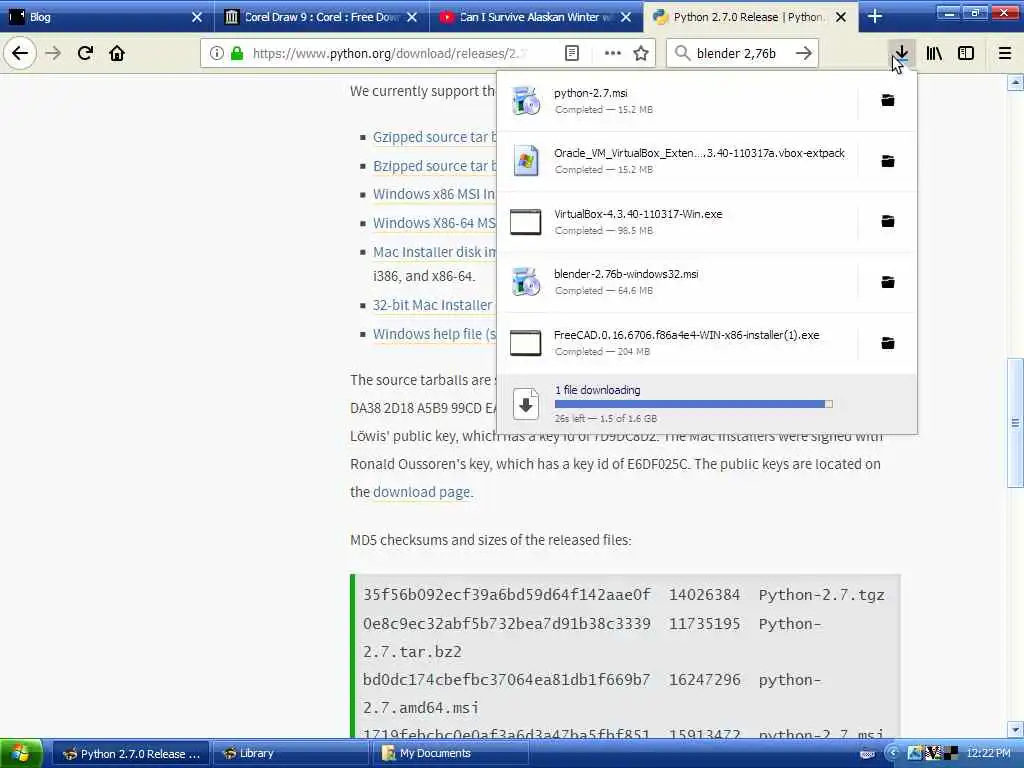Go back with the browser back arrow
1024x768 pixels.
(20, 53)
